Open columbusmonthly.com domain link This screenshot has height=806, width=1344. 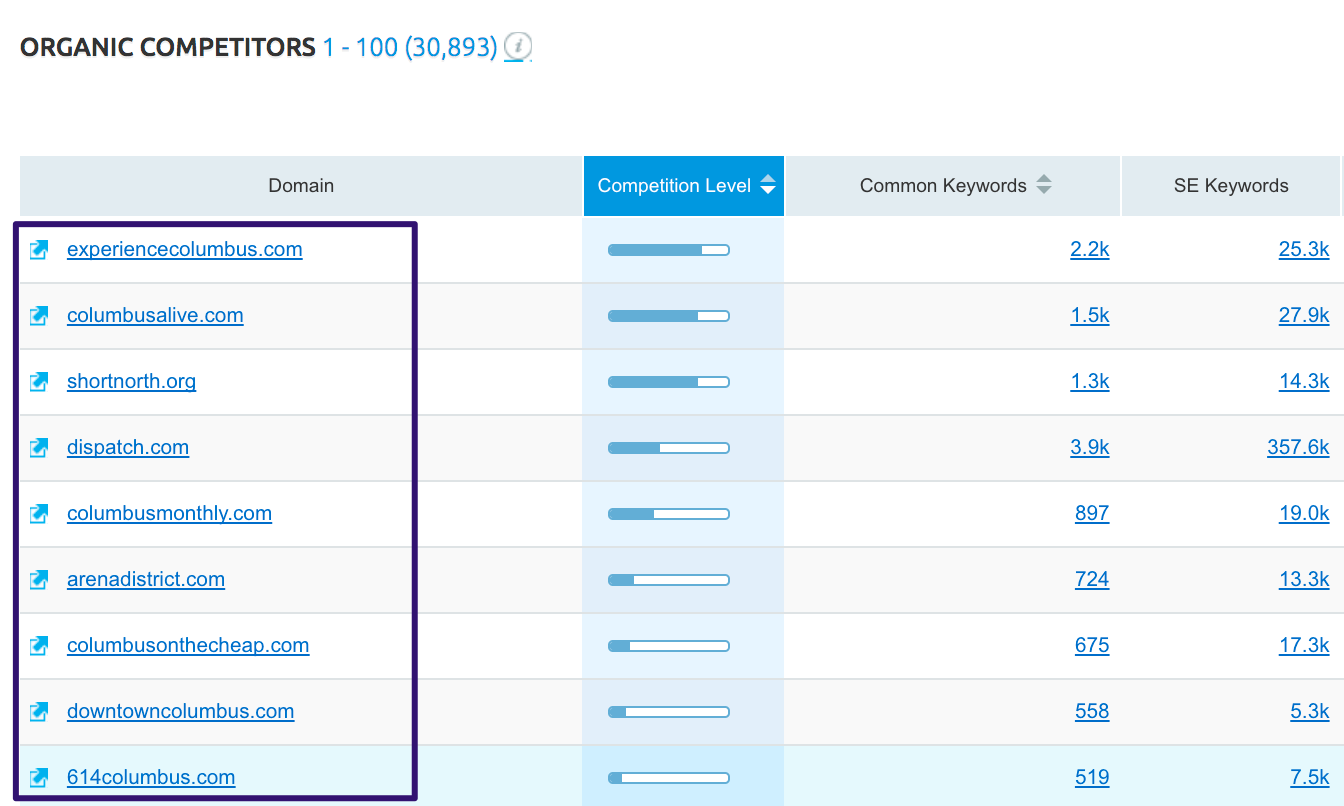coord(169,513)
